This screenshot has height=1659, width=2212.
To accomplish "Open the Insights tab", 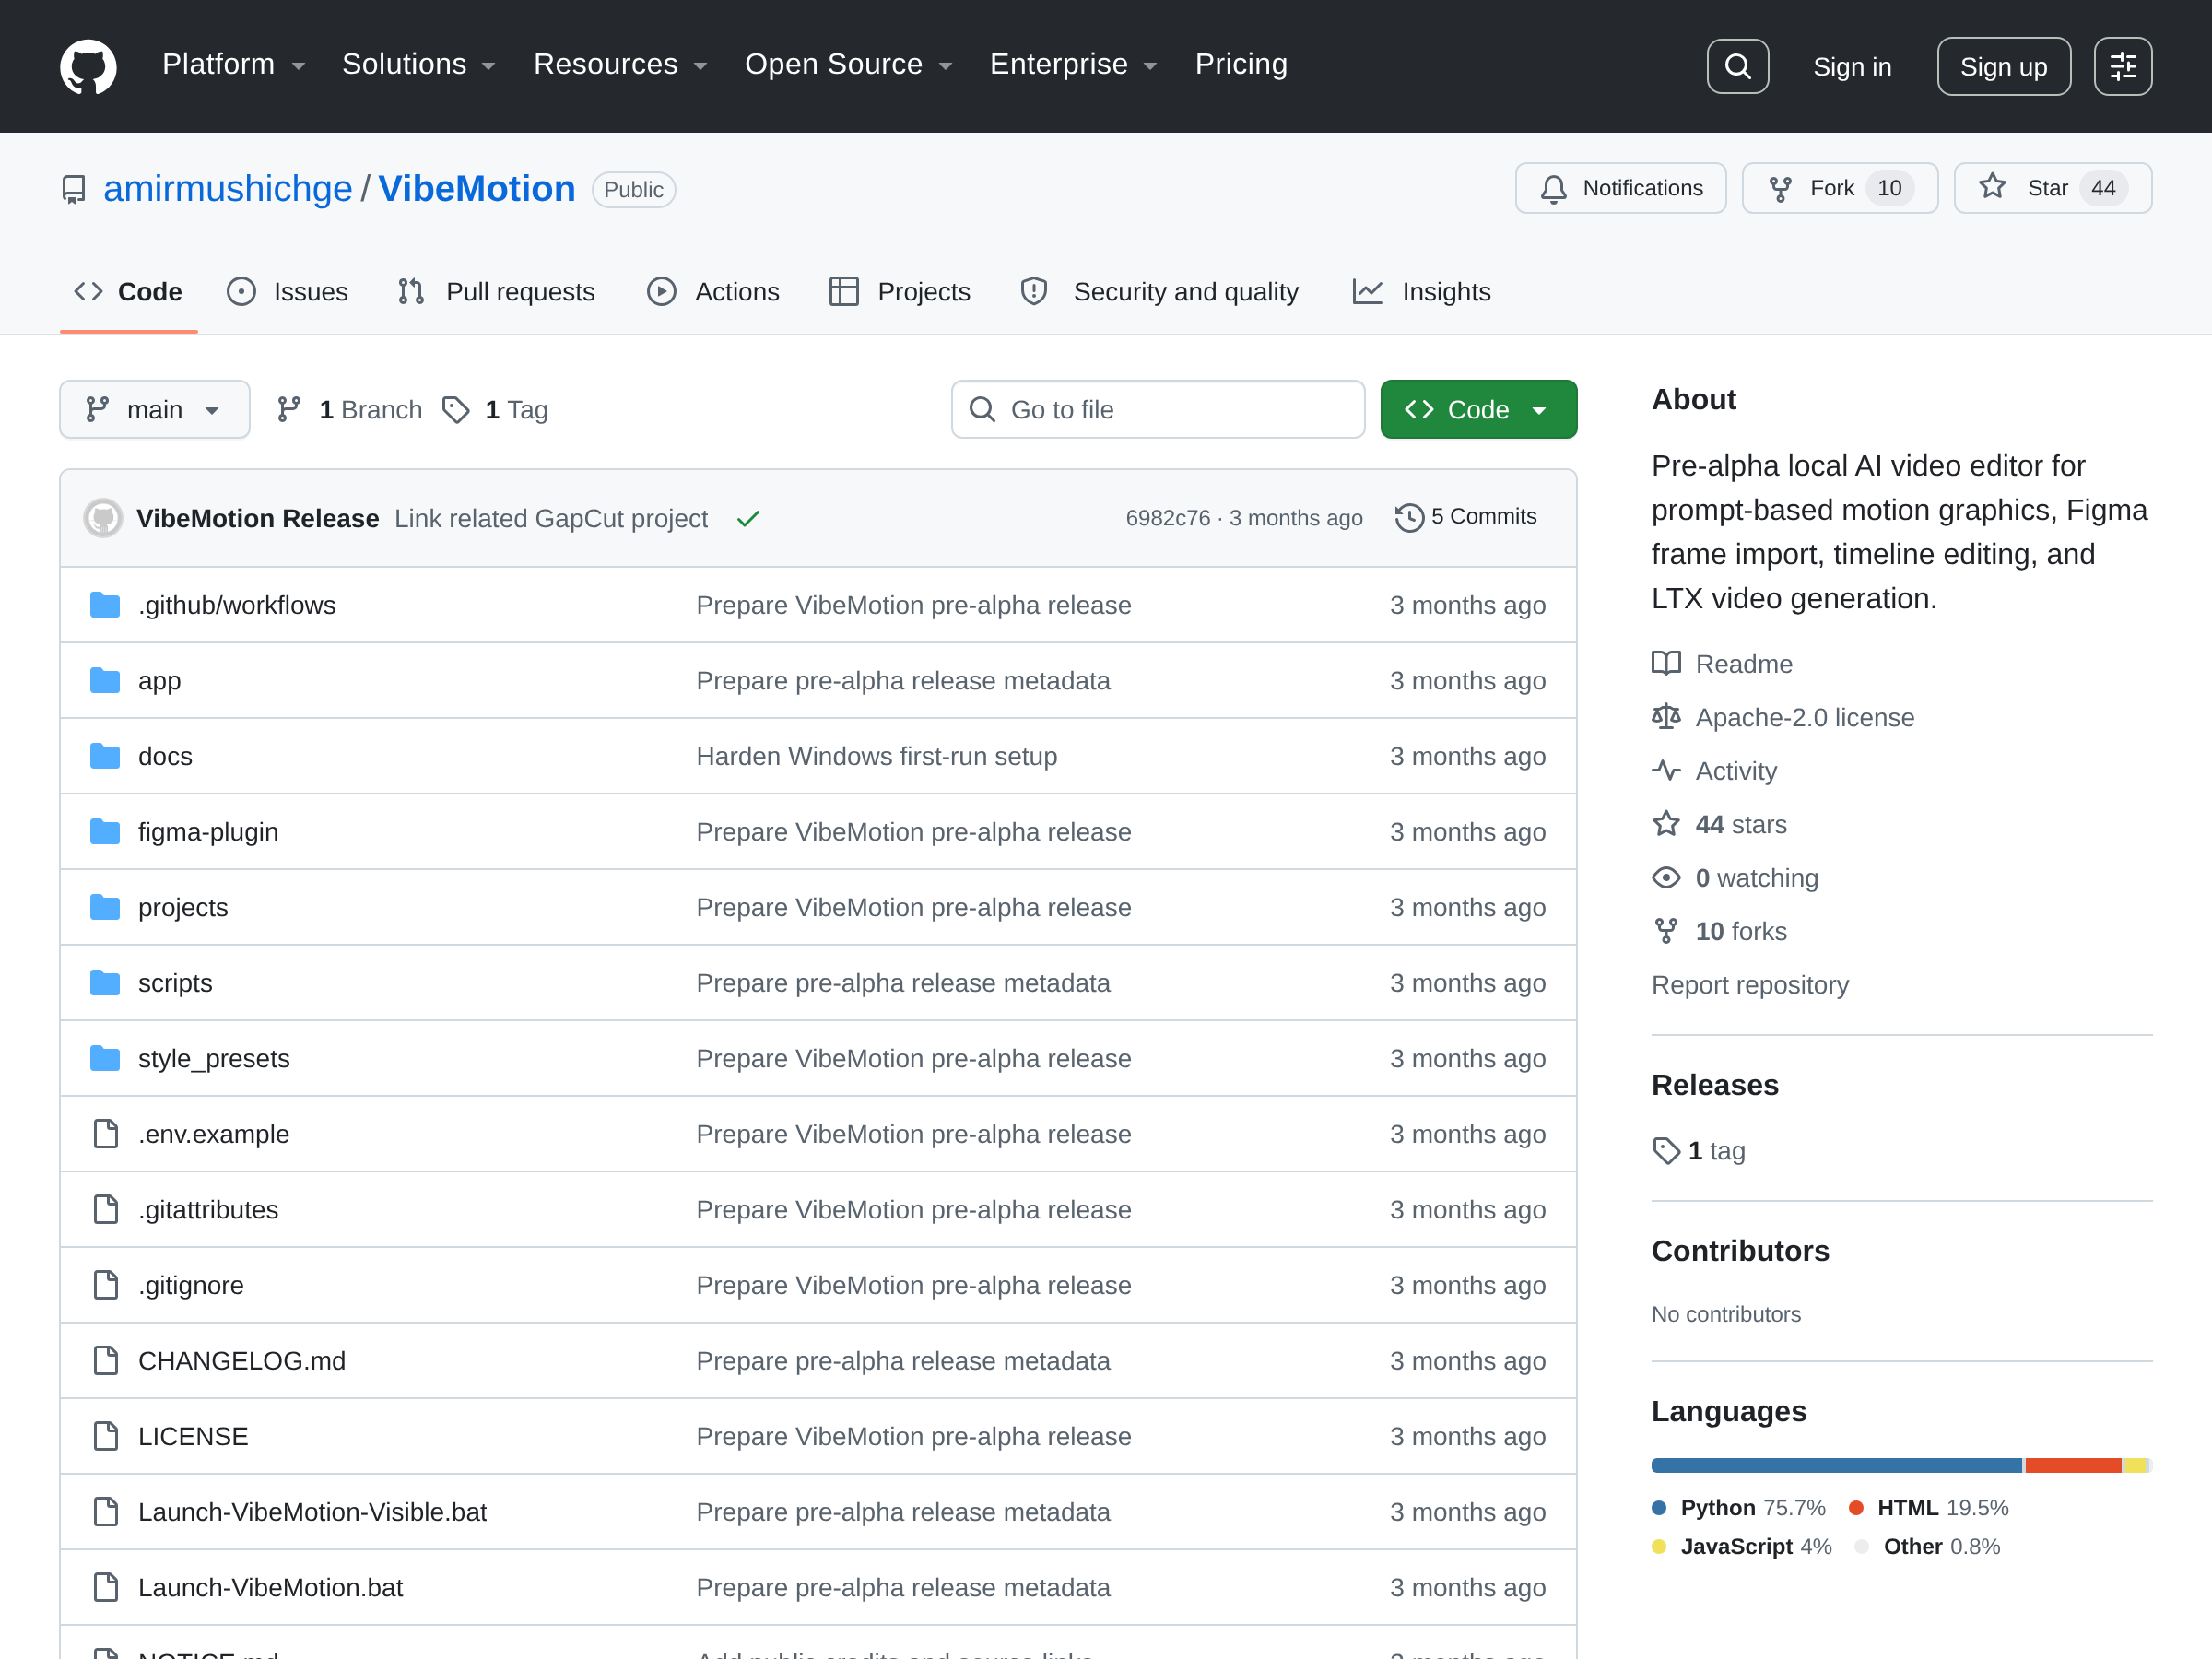I will [x=1421, y=292].
